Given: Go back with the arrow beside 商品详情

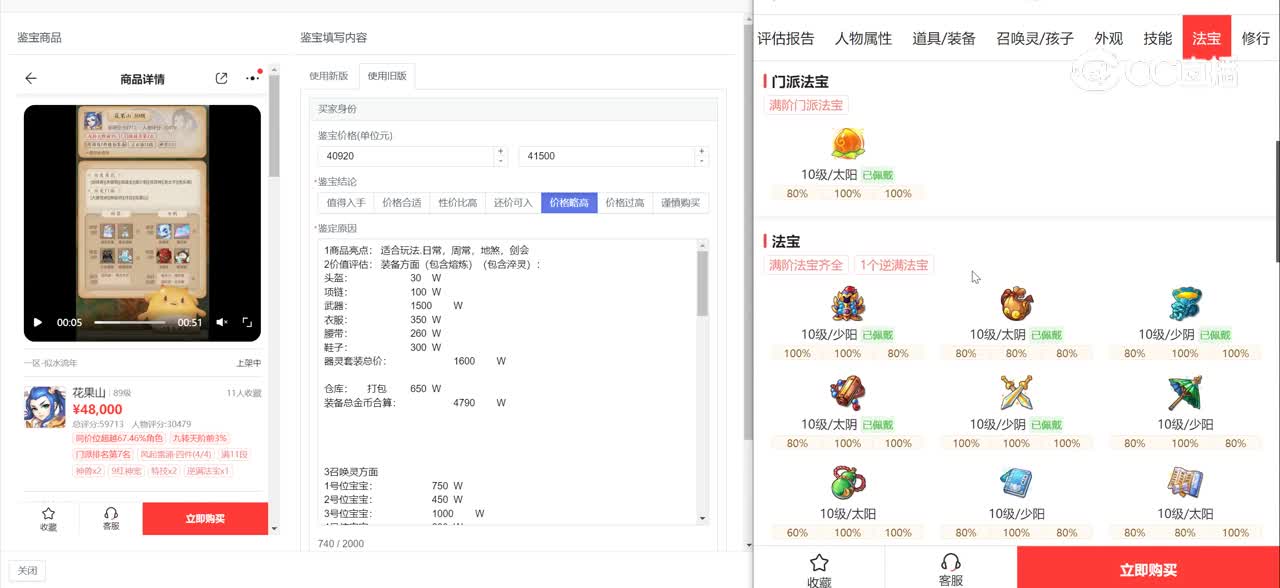Looking at the screenshot, I should point(31,78).
